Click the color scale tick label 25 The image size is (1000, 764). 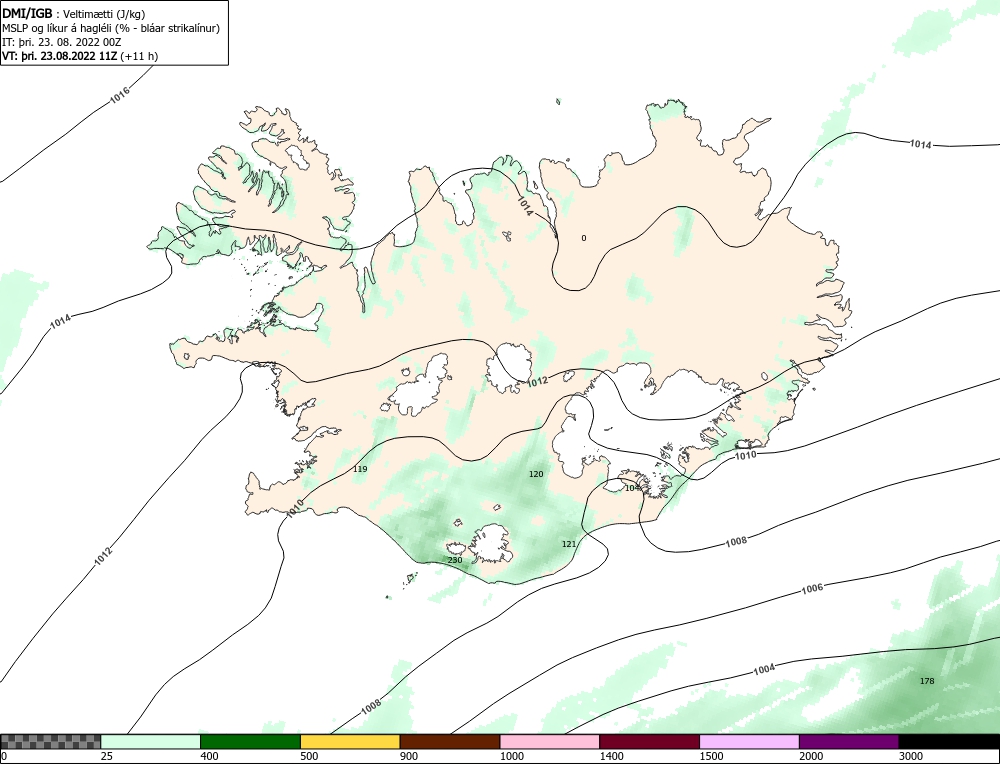click(x=107, y=756)
